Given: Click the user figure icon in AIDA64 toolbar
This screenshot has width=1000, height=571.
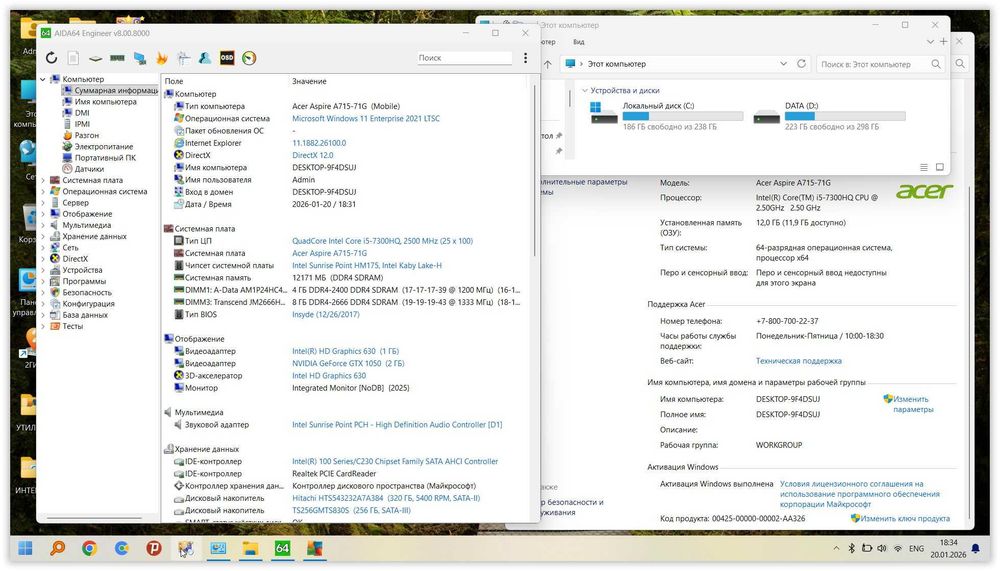Looking at the screenshot, I should pos(205,58).
